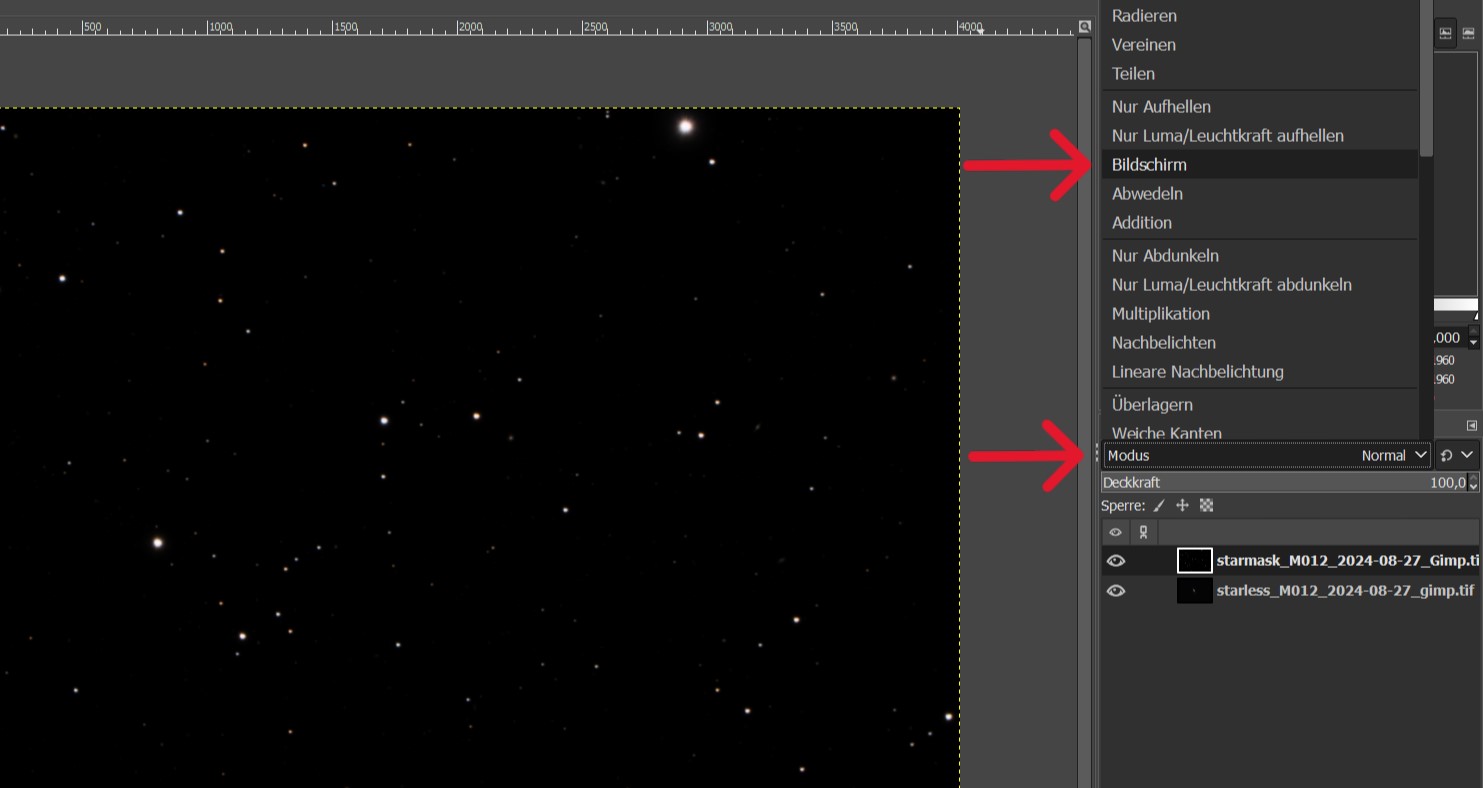Open the Modus dropdown showing Normal
The image size is (1483, 788).
[1267, 455]
